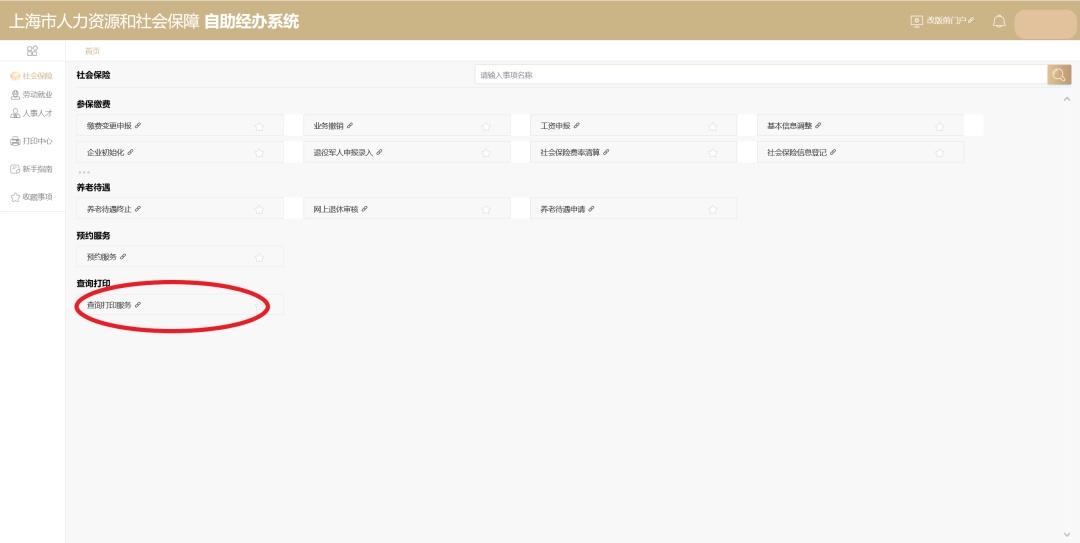
Task: Favorite 企业初始化 with its star
Action: [x=259, y=153]
